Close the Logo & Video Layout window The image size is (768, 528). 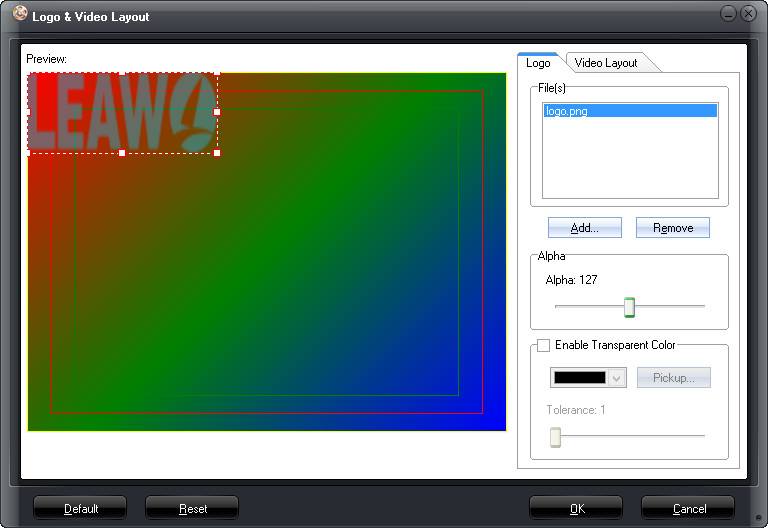tap(748, 14)
